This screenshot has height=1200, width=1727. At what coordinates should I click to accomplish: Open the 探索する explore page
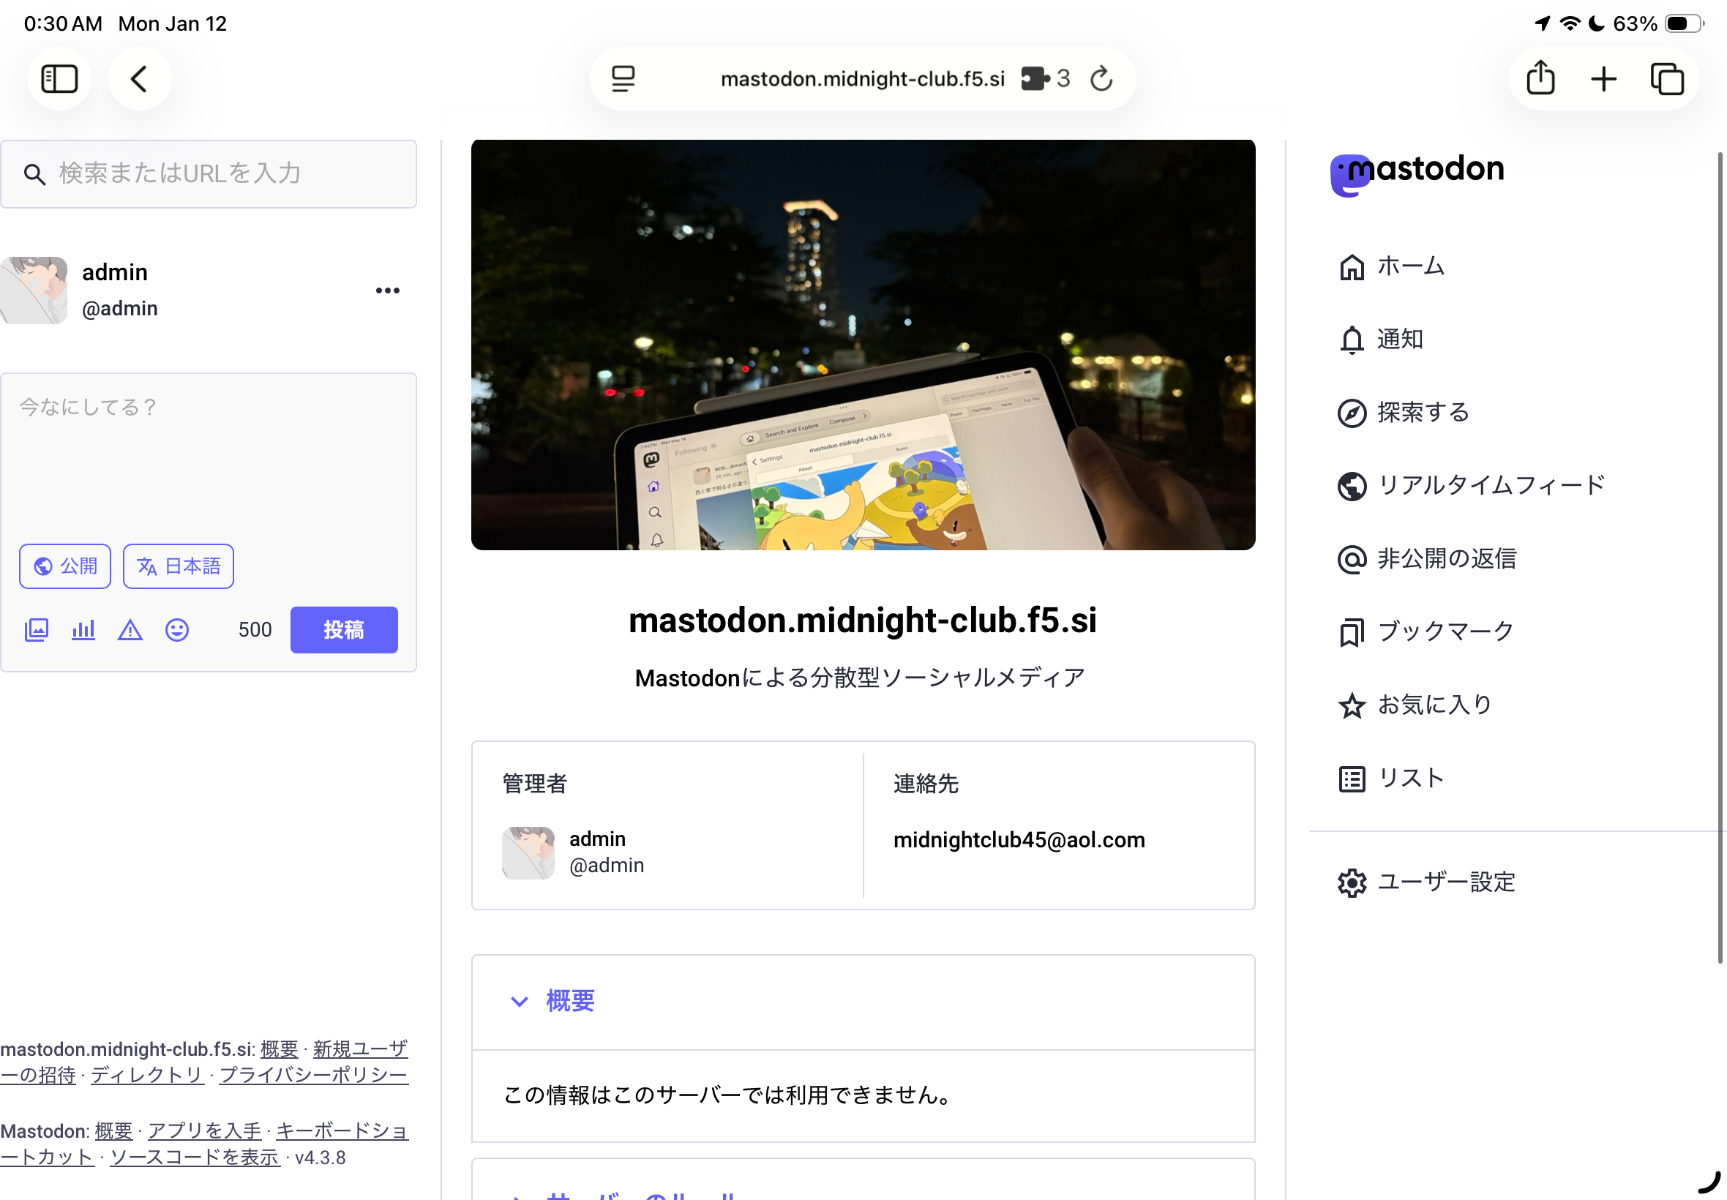pyautogui.click(x=1421, y=413)
